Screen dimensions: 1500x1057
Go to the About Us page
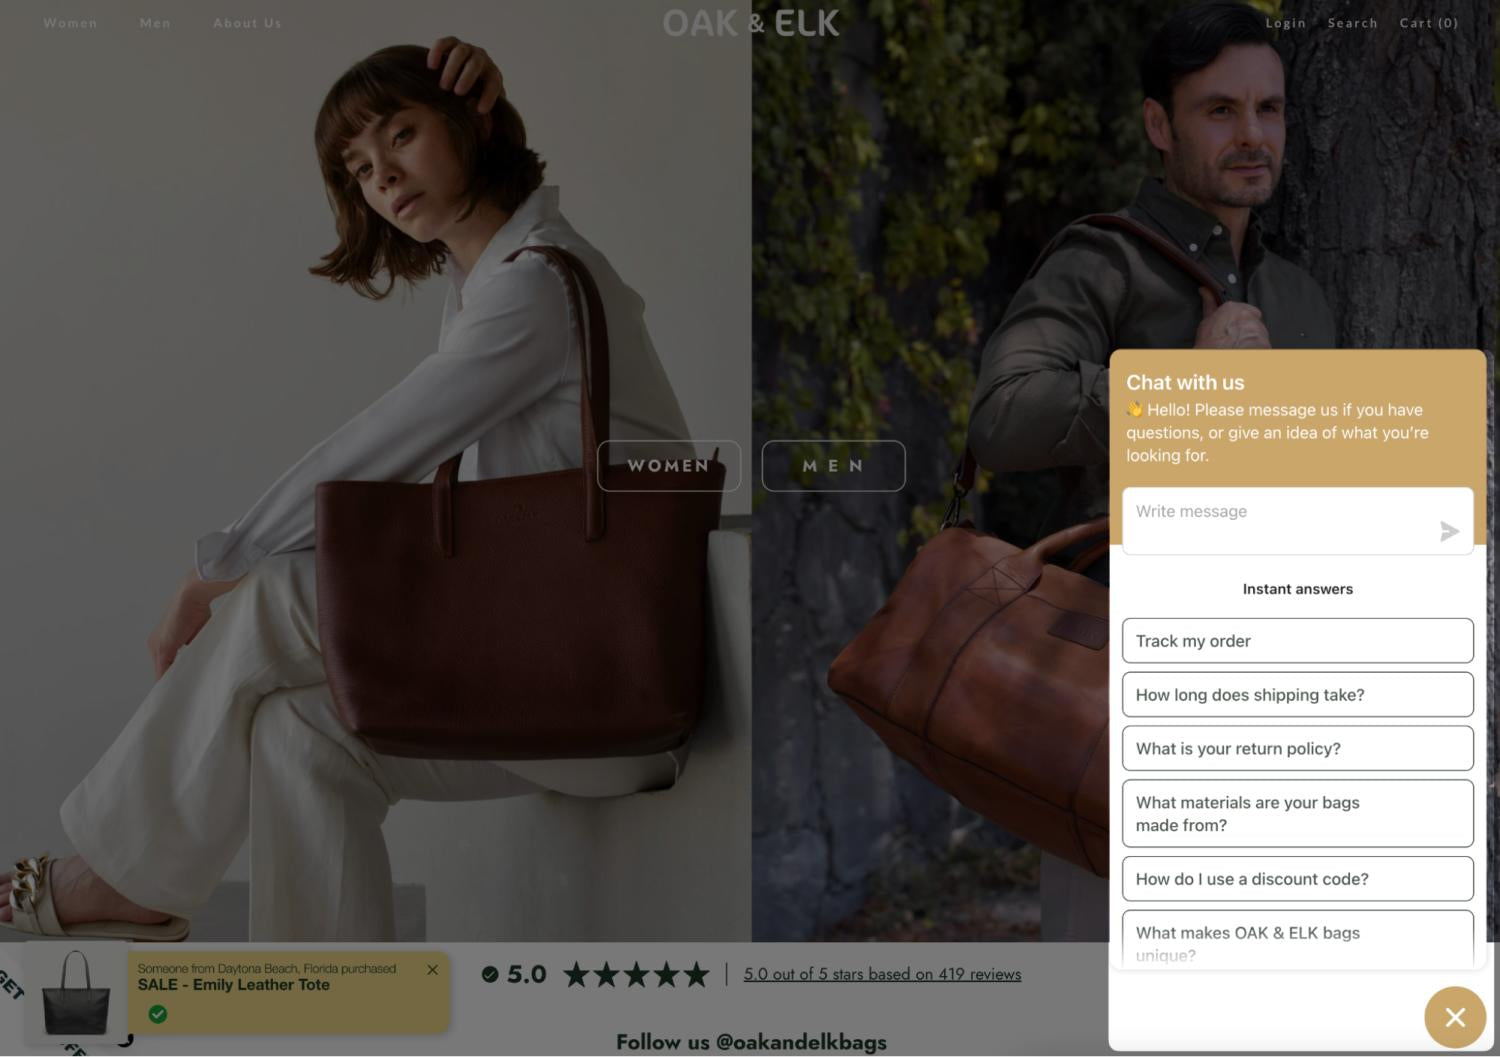[x=247, y=23]
